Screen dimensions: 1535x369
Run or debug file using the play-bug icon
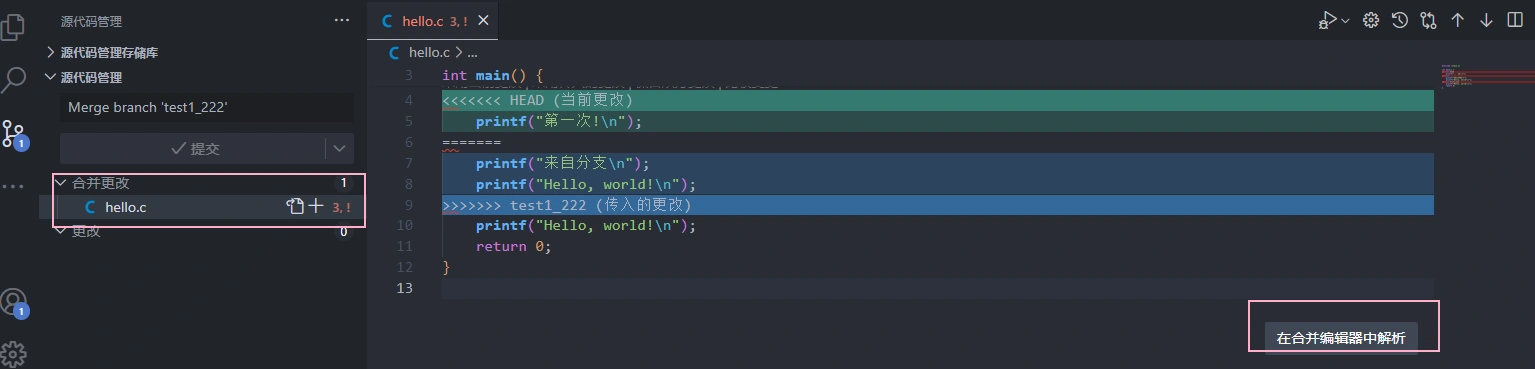tap(1327, 20)
